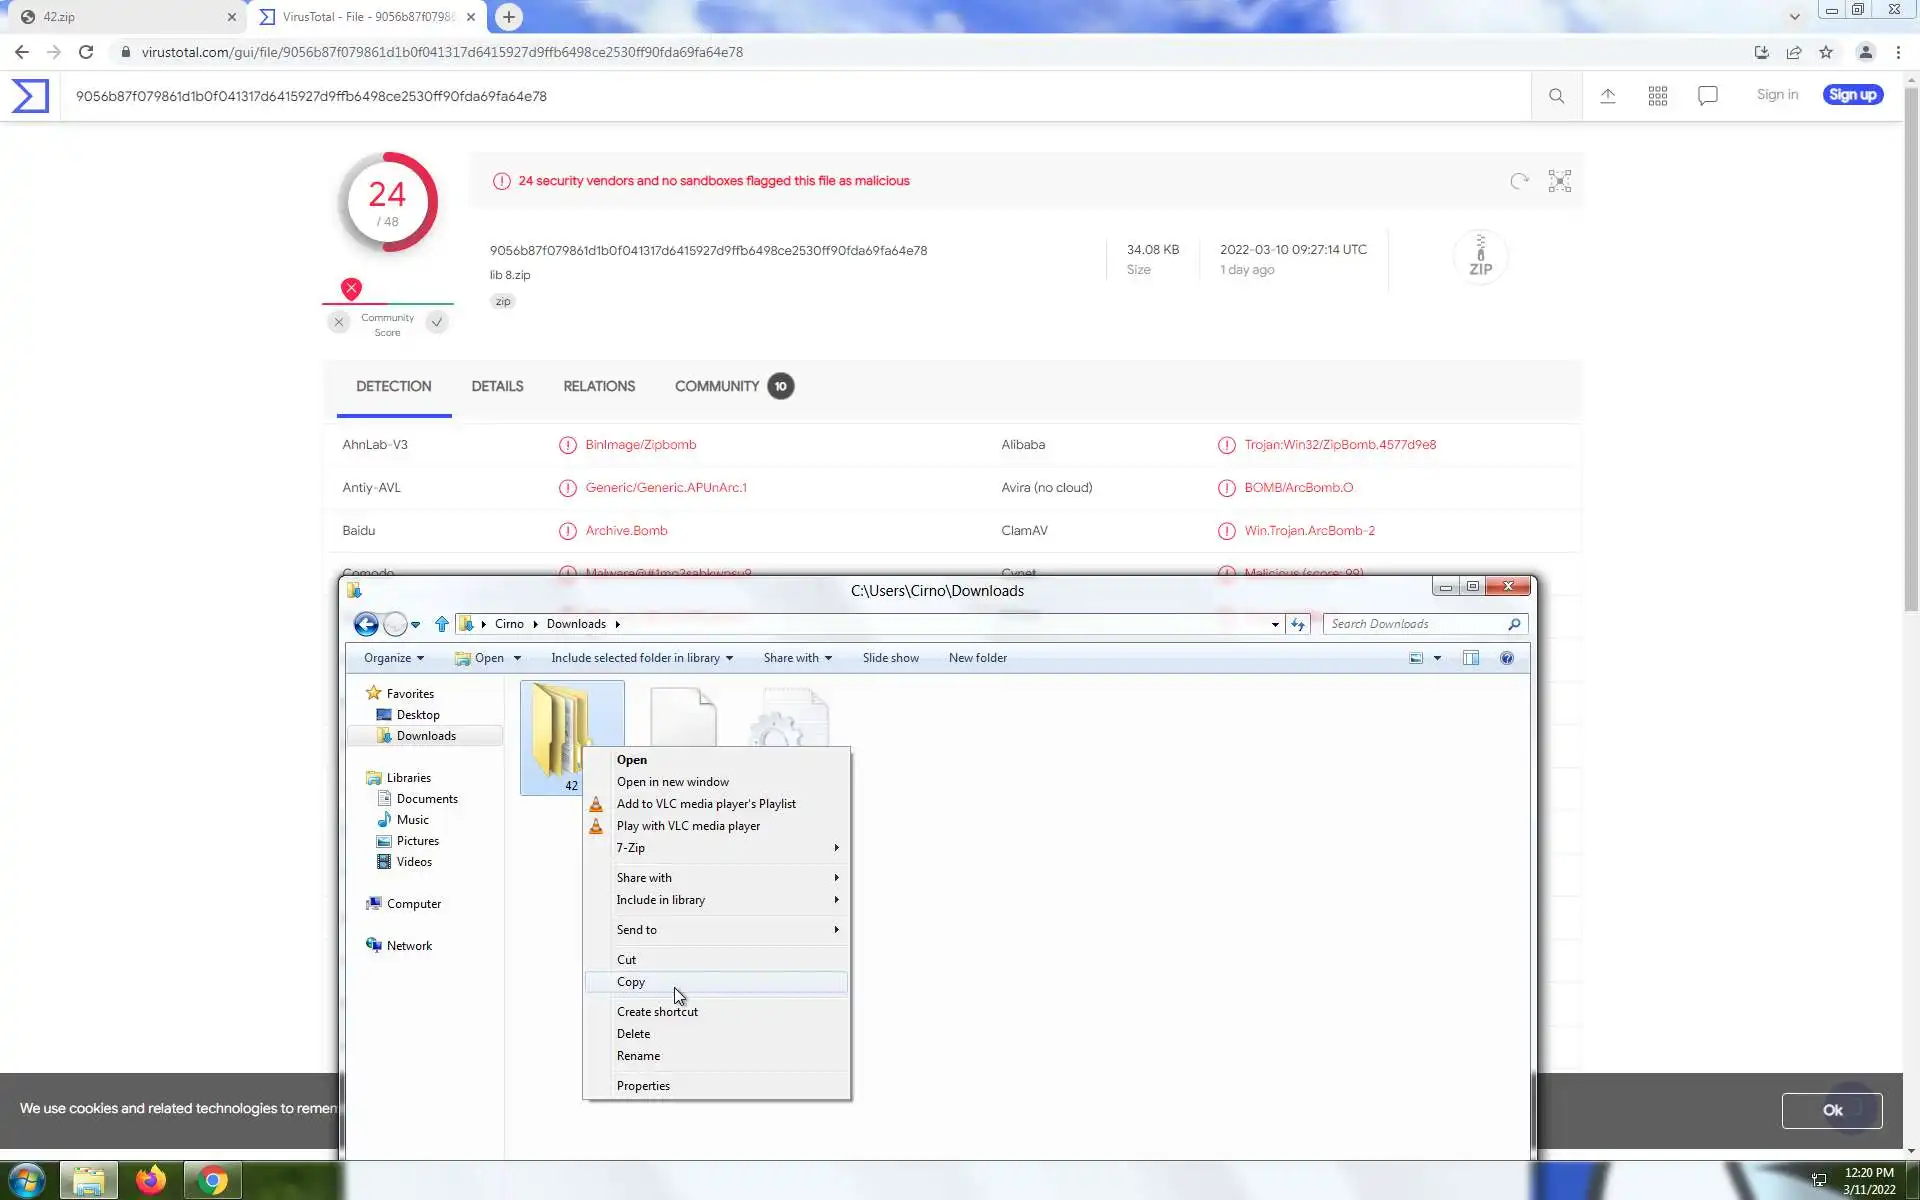Expand the Organize dropdown menu
Viewport: 1920px width, 1200px height.
393,658
